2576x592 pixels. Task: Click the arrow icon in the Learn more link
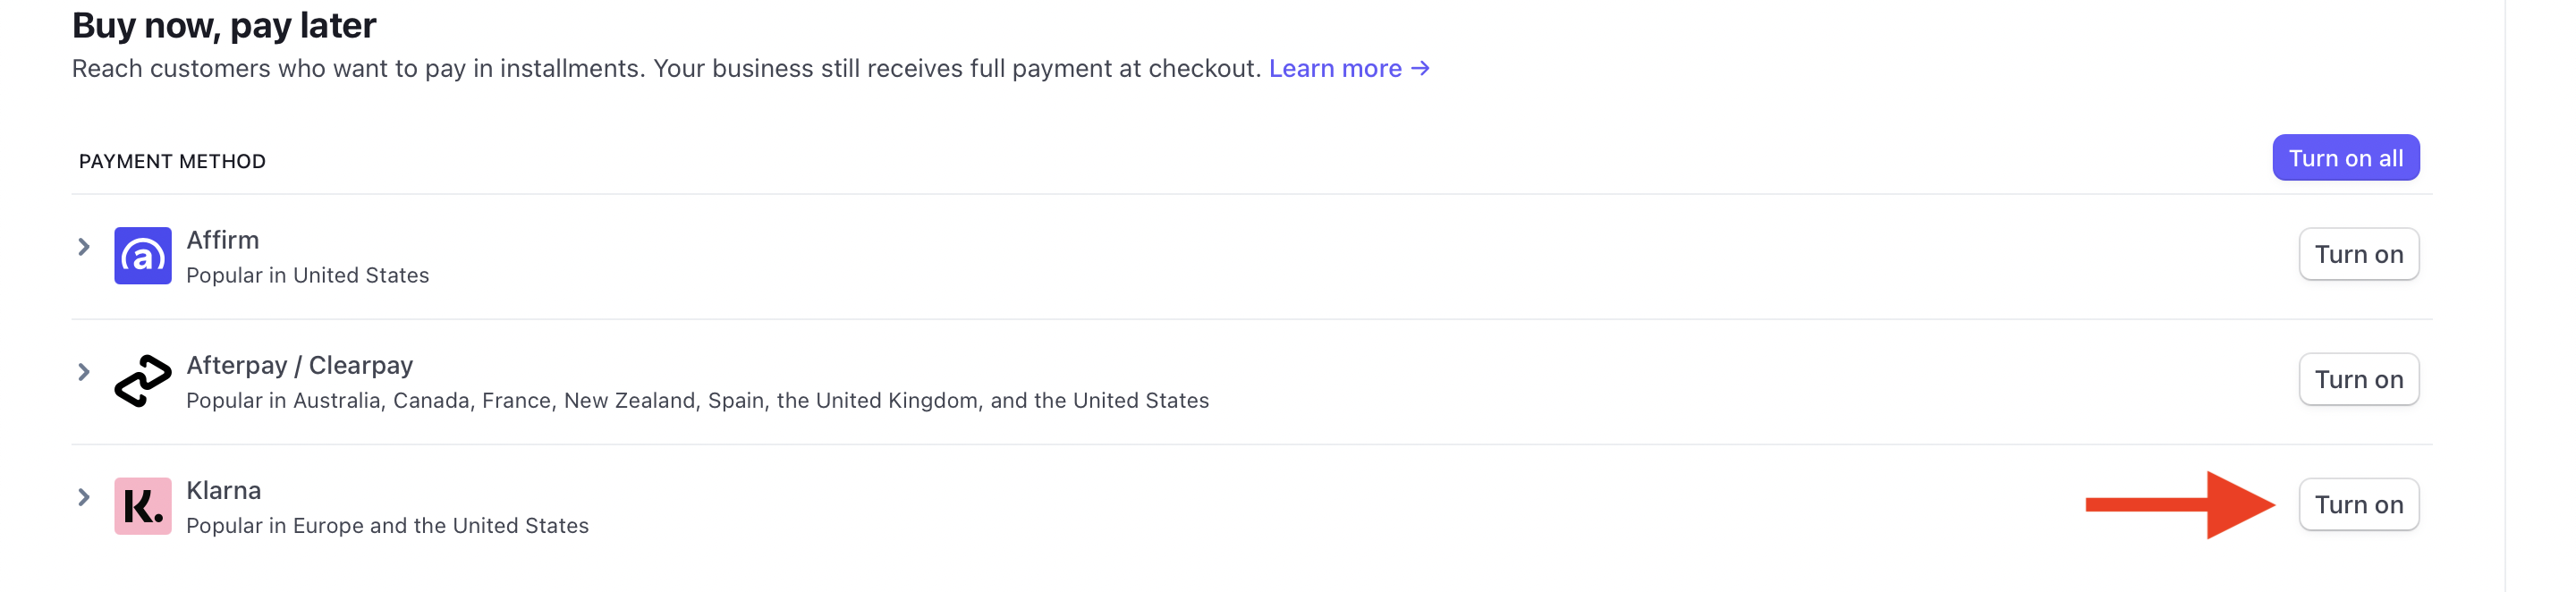[x=1419, y=68]
